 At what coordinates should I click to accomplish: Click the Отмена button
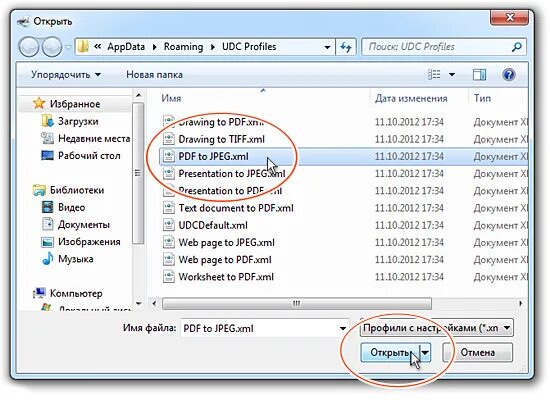(x=478, y=352)
